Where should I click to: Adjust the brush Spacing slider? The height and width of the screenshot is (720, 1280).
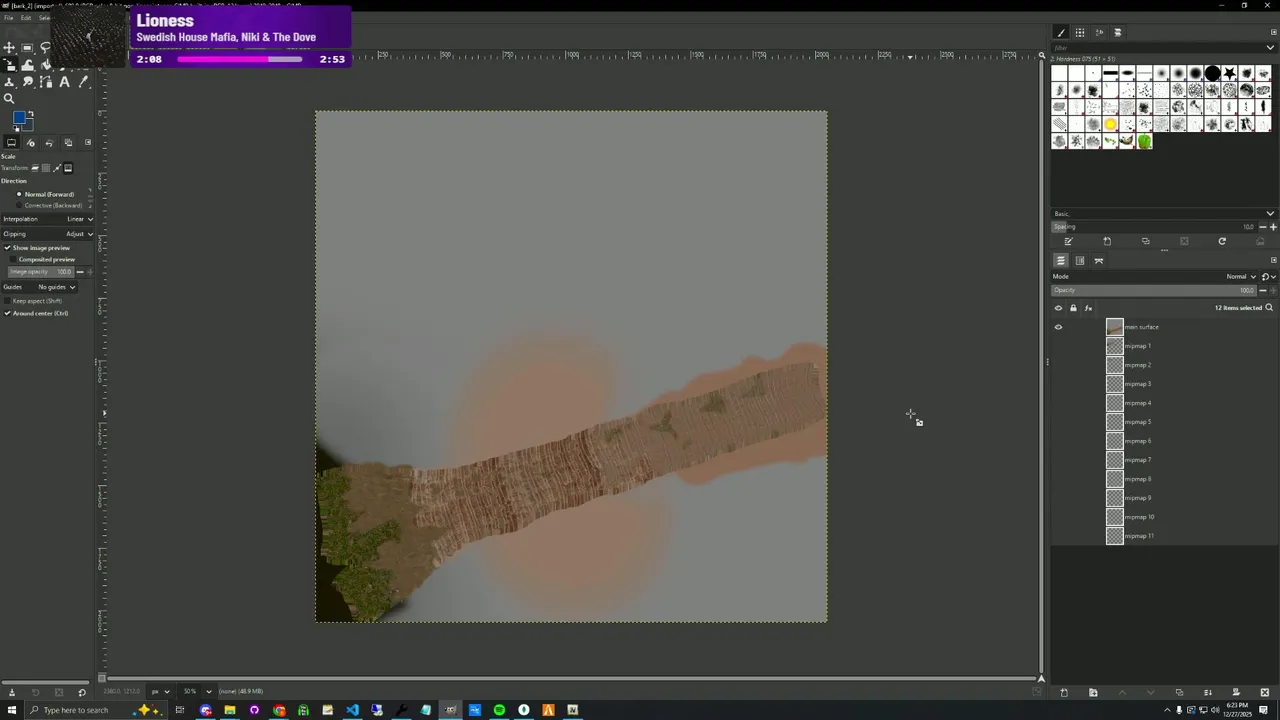click(x=1155, y=227)
